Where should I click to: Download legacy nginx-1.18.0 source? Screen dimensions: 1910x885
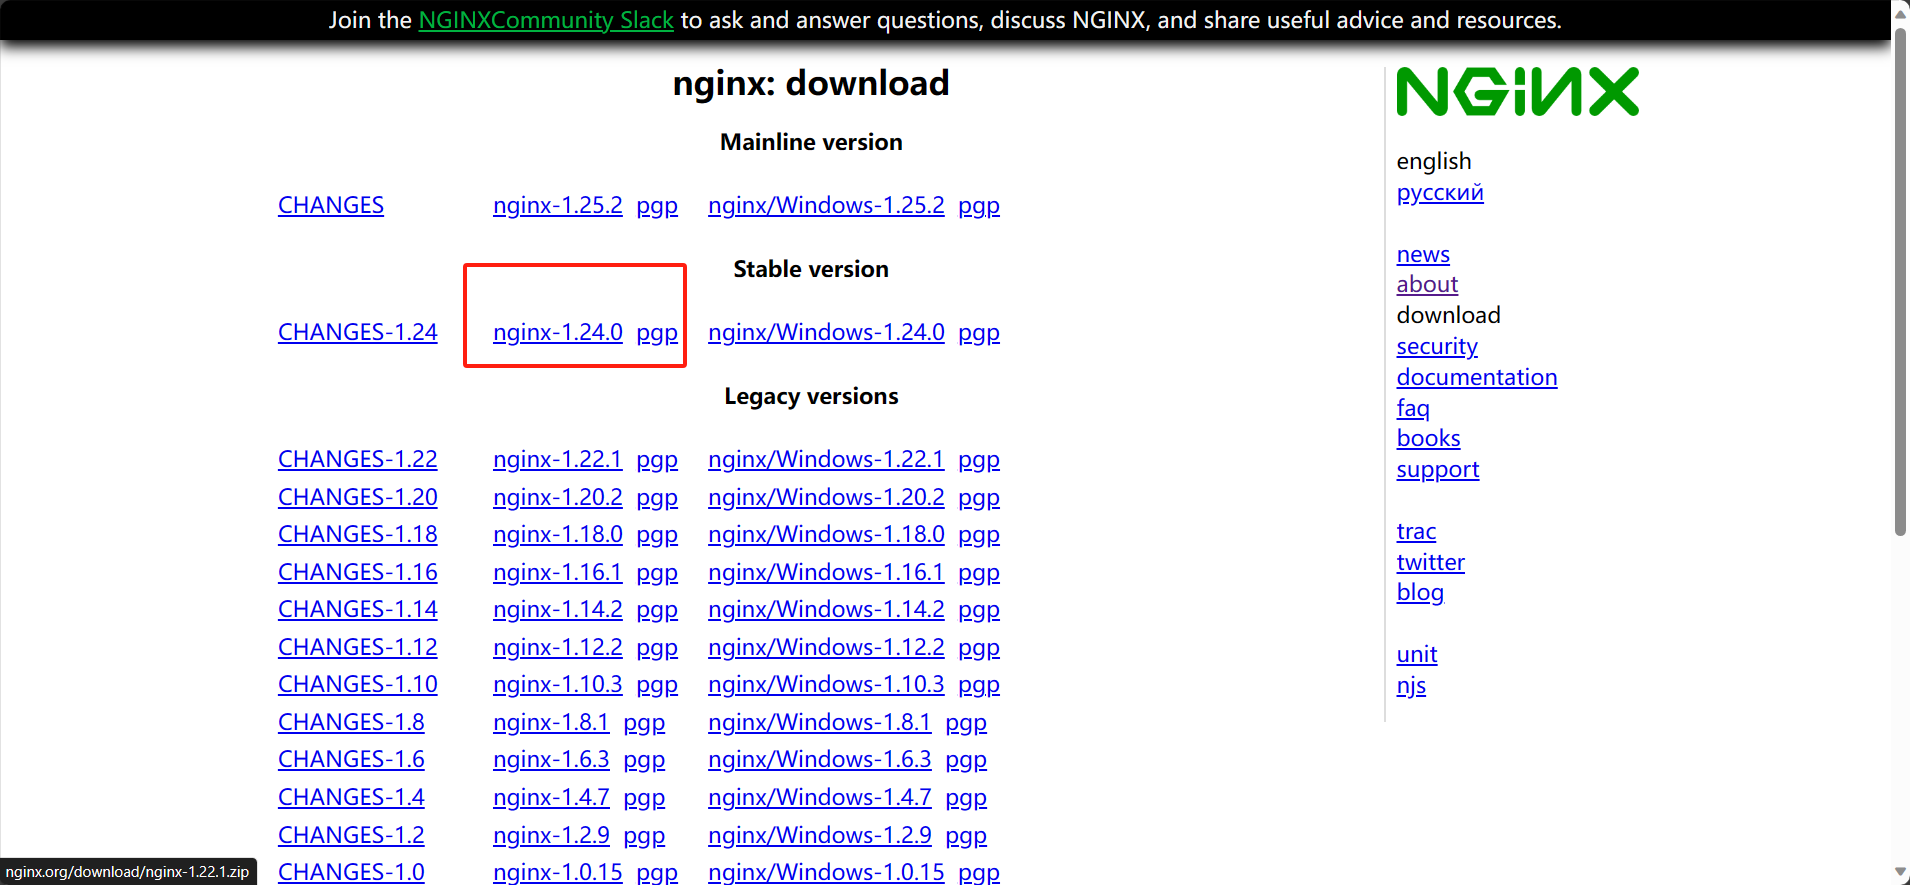tap(557, 534)
